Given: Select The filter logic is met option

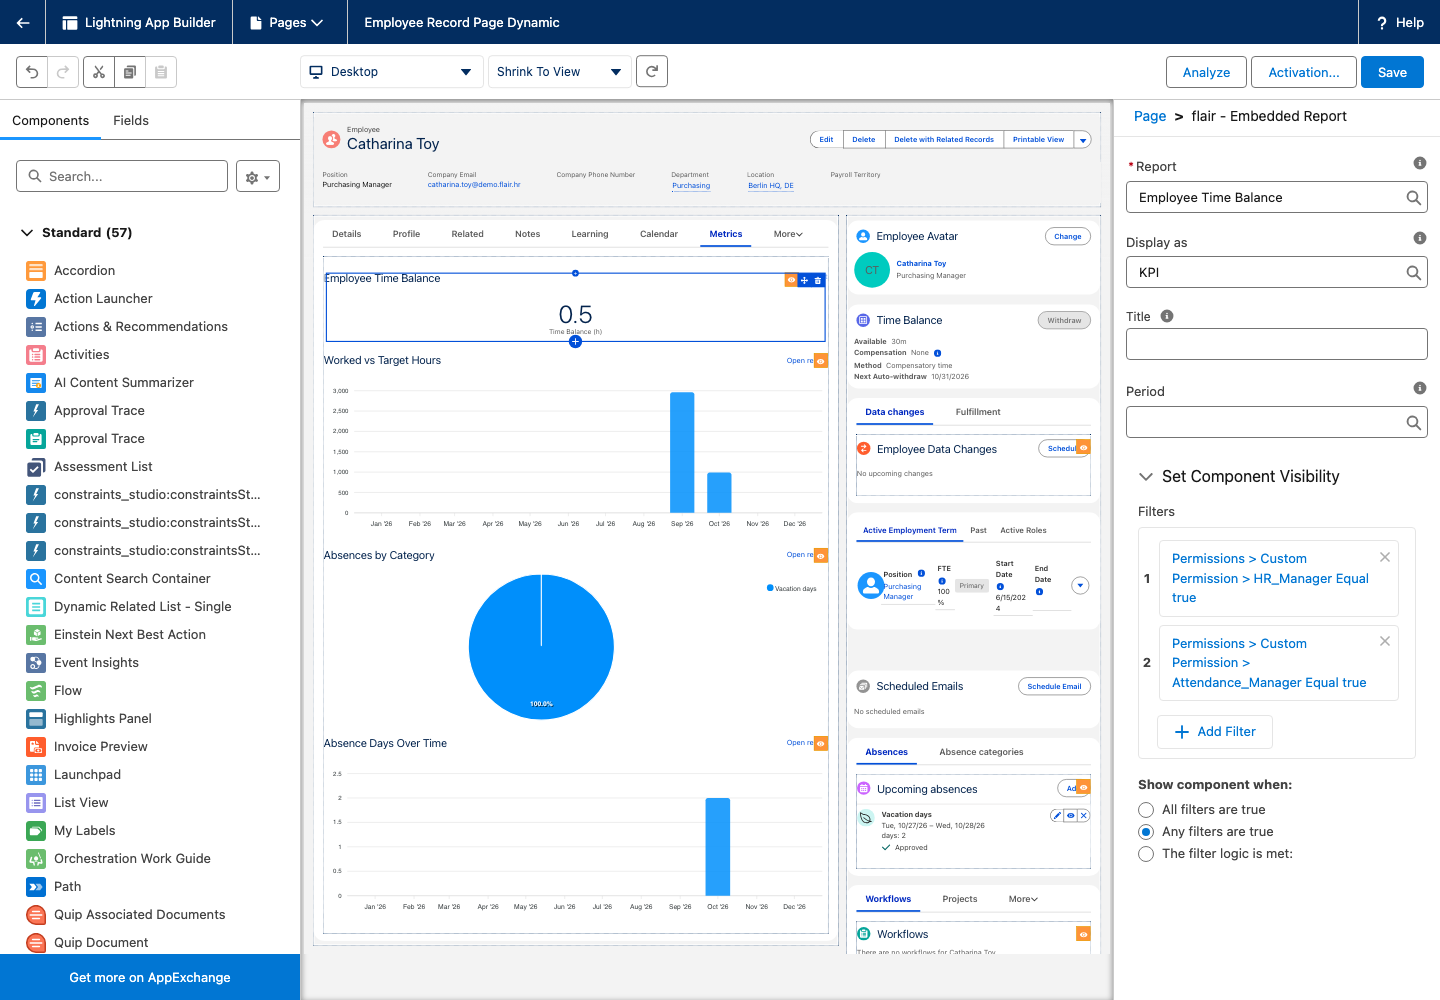Looking at the screenshot, I should pos(1146,854).
